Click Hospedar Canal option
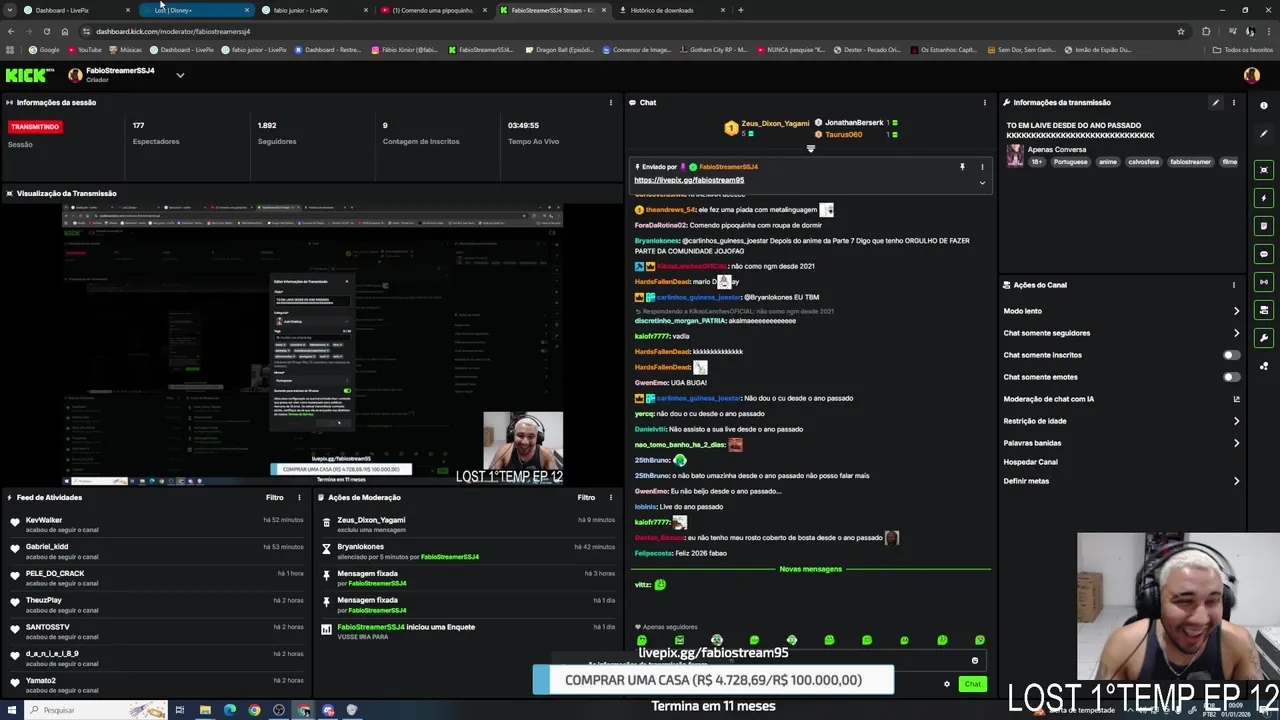This screenshot has width=1280, height=720. [x=1030, y=462]
